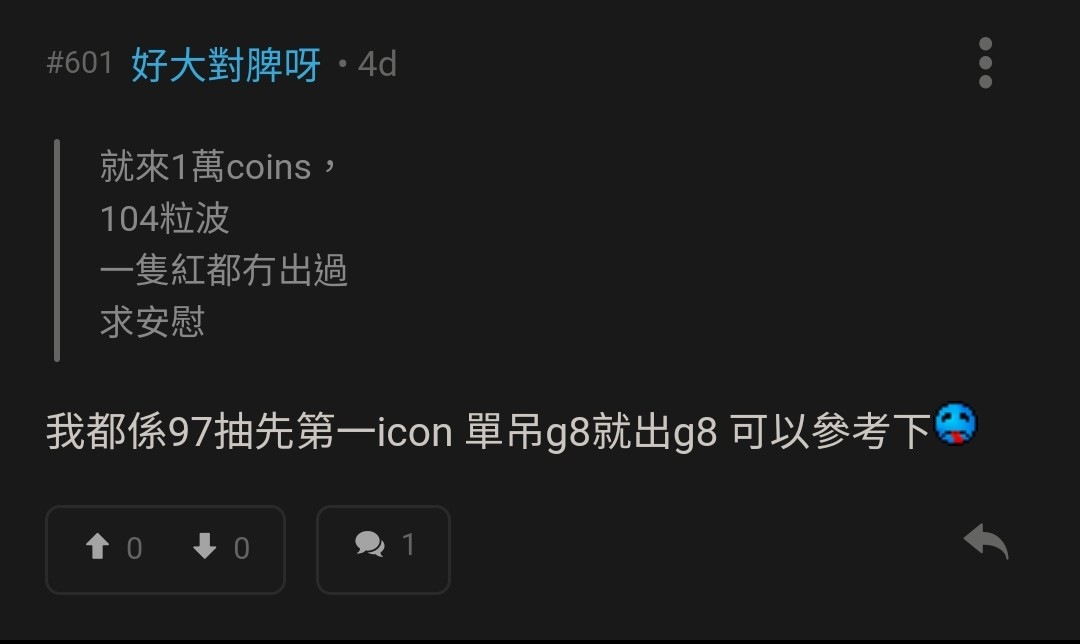Open quoted line 就來1萬coins
This screenshot has width=1080, height=644.
coord(218,167)
